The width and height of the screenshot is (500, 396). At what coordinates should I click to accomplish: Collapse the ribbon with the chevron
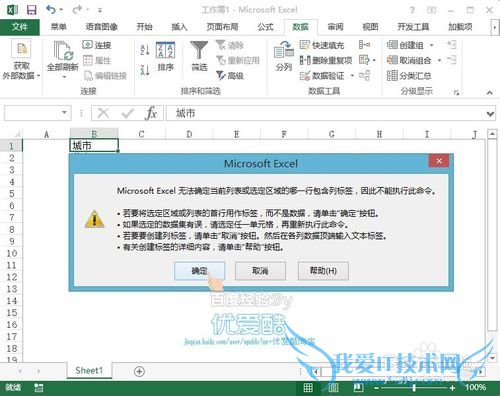[x=489, y=92]
